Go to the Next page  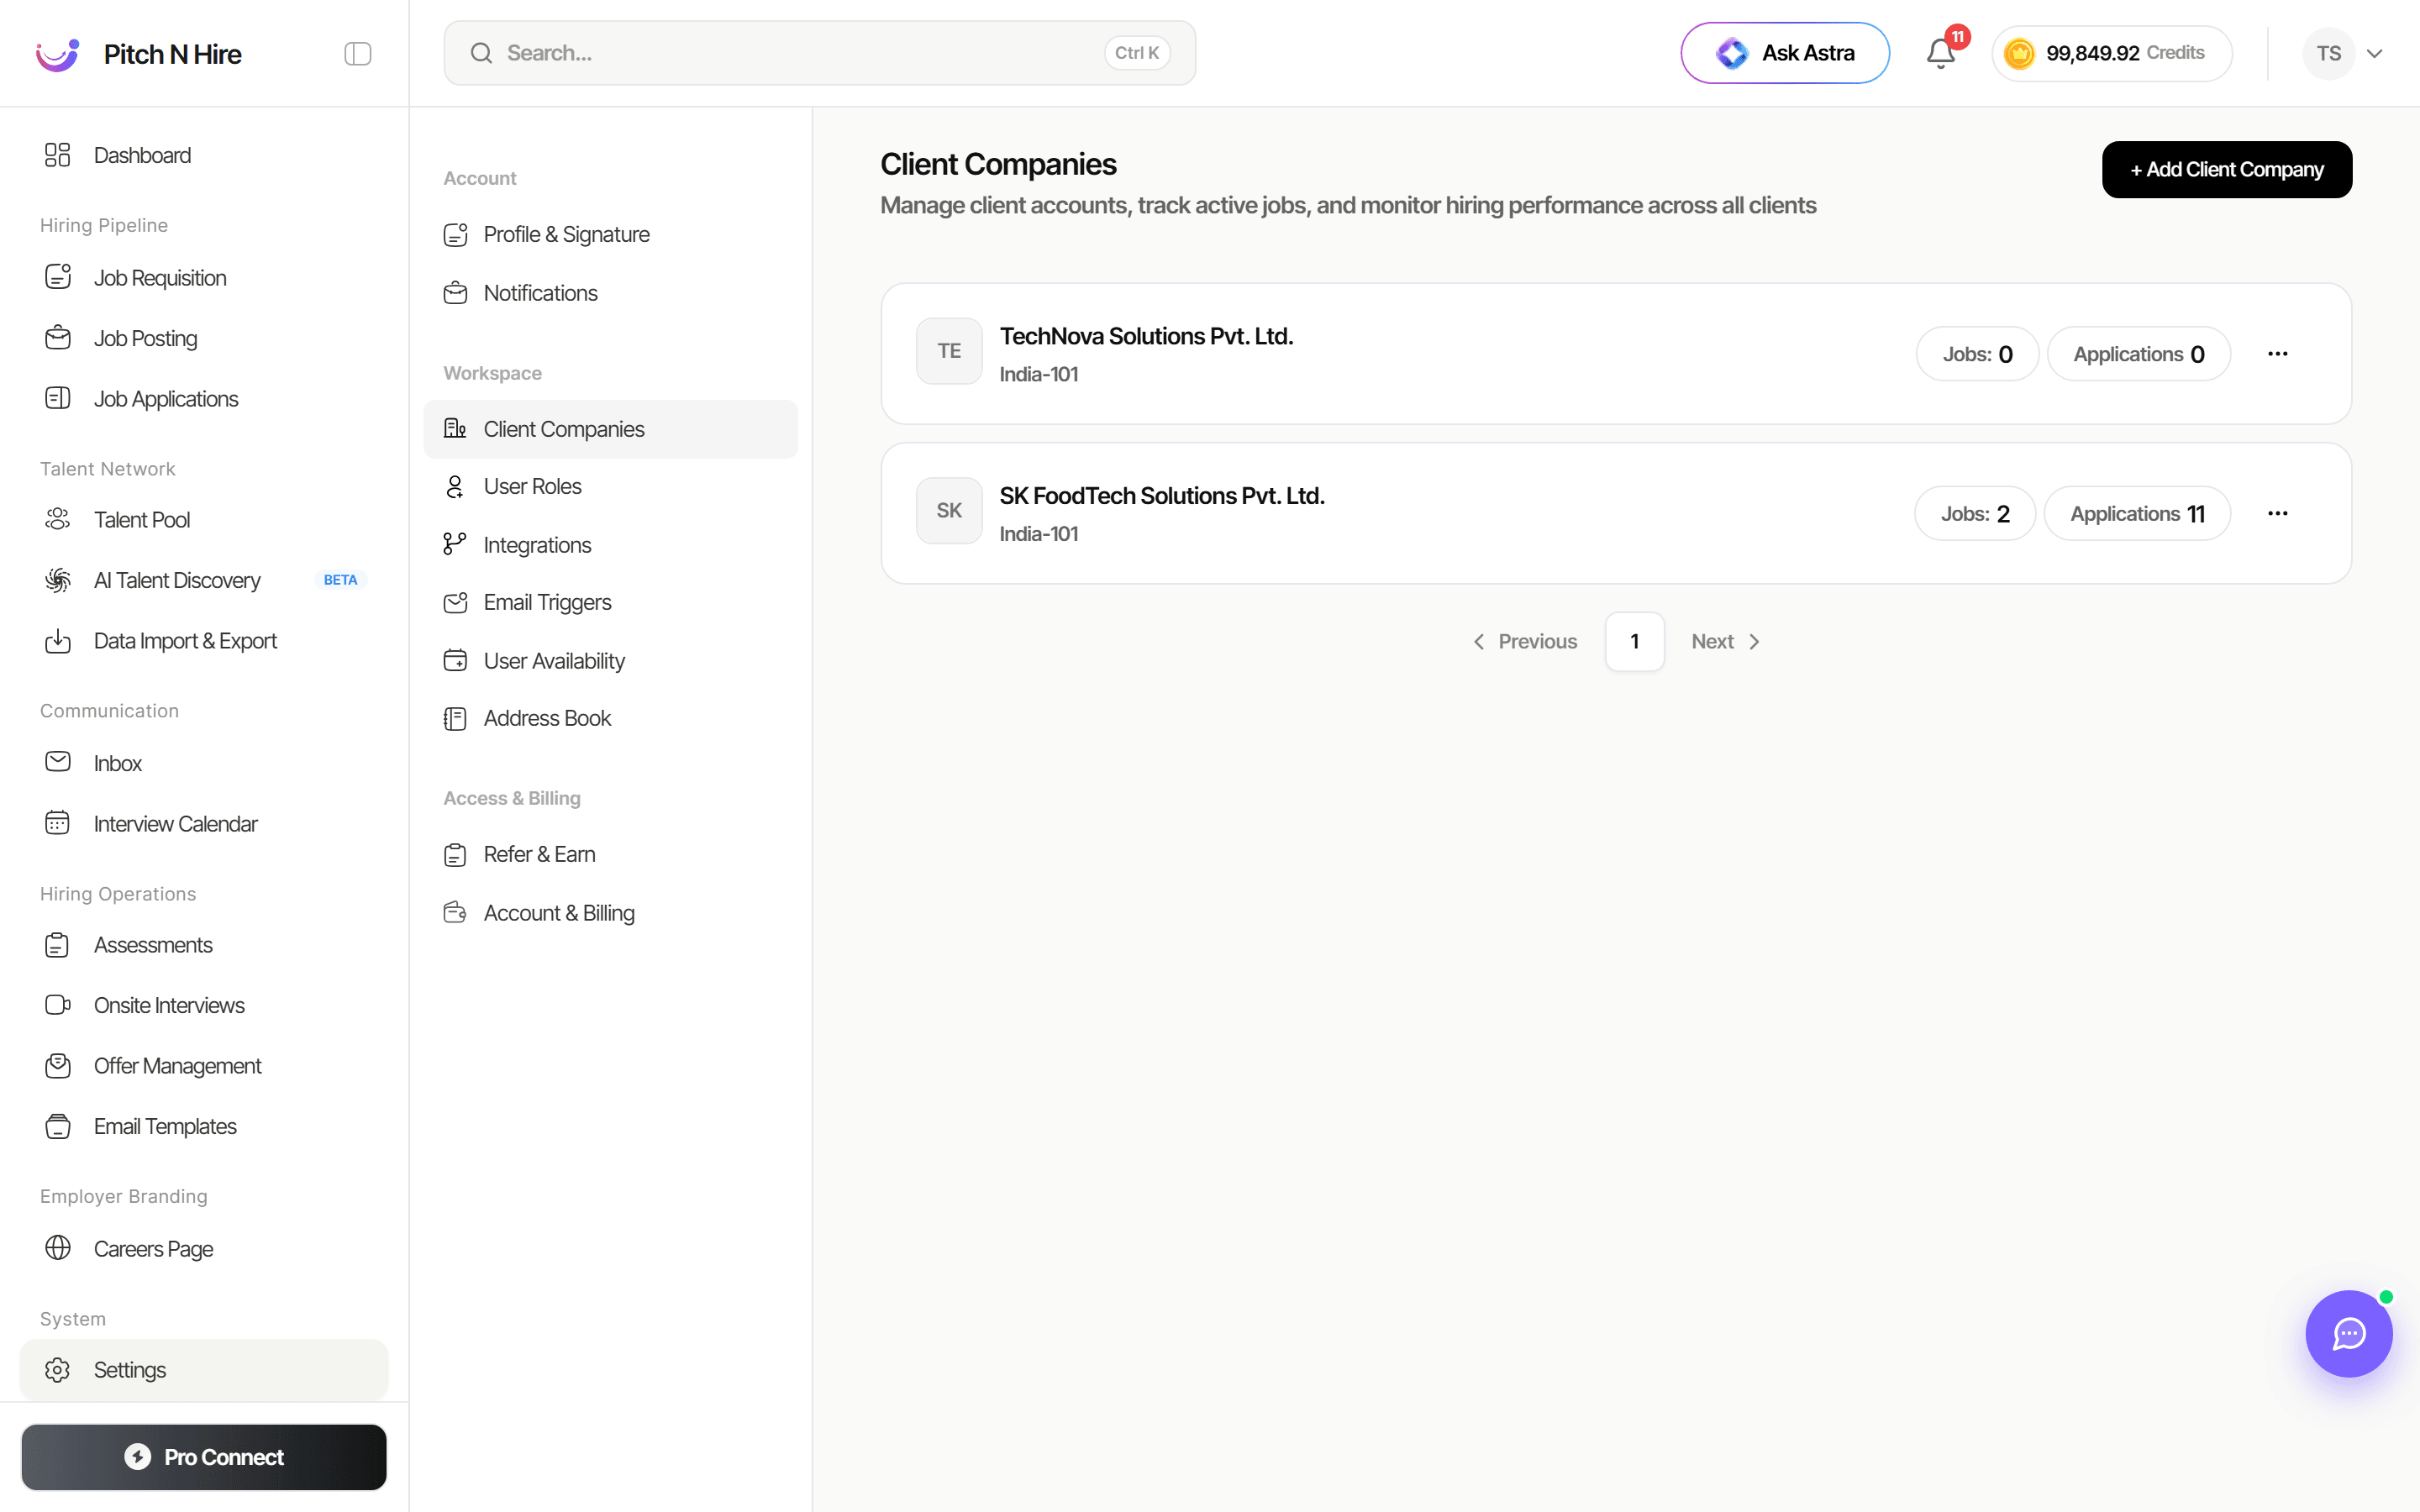tap(1726, 642)
